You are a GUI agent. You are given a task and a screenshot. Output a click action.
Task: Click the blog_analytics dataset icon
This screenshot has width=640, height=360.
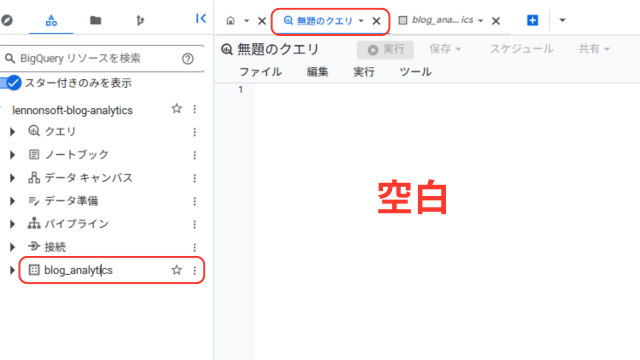pyautogui.click(x=34, y=270)
